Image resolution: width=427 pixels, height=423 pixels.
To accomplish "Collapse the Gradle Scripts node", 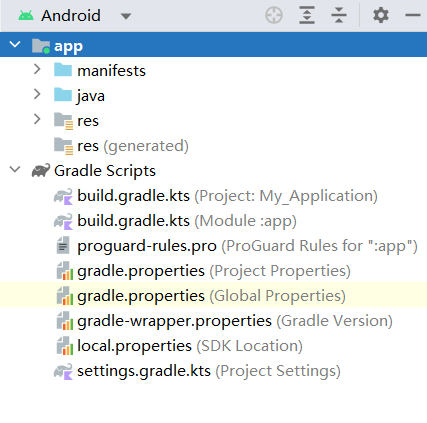I will [15, 170].
